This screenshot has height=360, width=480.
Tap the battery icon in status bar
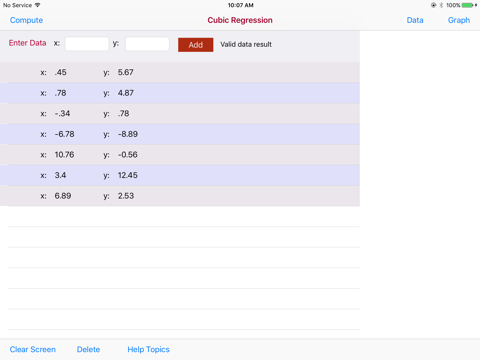coord(469,5)
